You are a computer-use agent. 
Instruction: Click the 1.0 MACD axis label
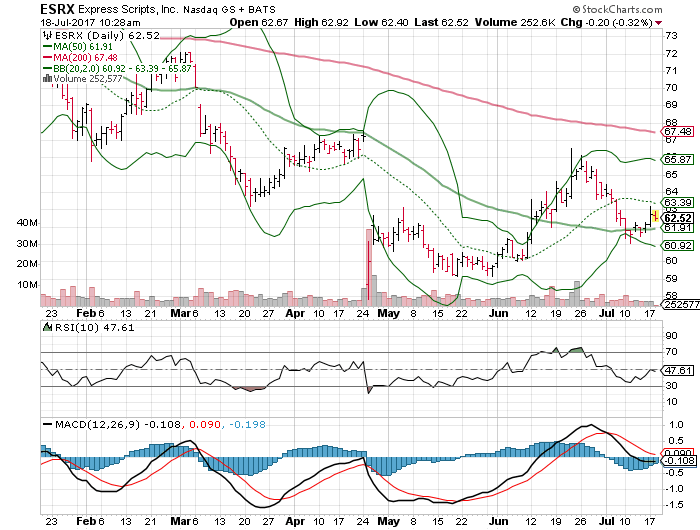pos(677,425)
